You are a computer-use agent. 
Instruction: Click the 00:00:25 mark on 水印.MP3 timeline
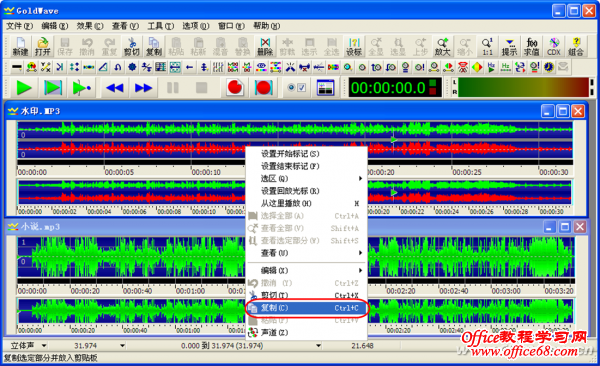pos(467,172)
